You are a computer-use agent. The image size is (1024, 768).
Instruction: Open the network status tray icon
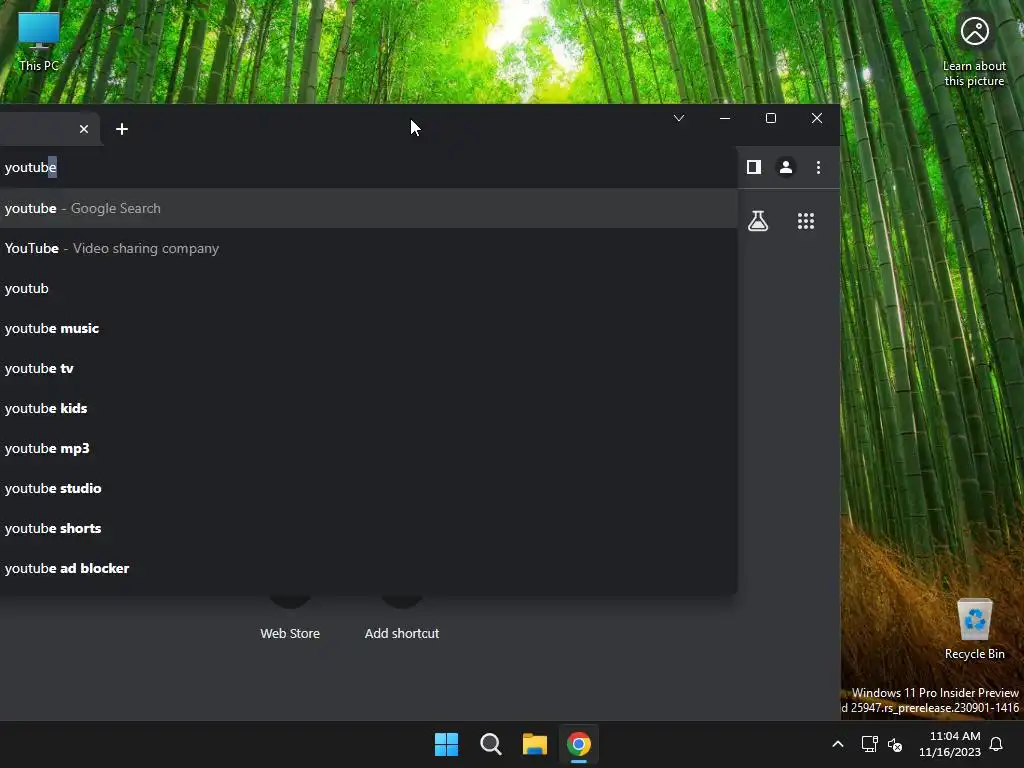point(869,744)
